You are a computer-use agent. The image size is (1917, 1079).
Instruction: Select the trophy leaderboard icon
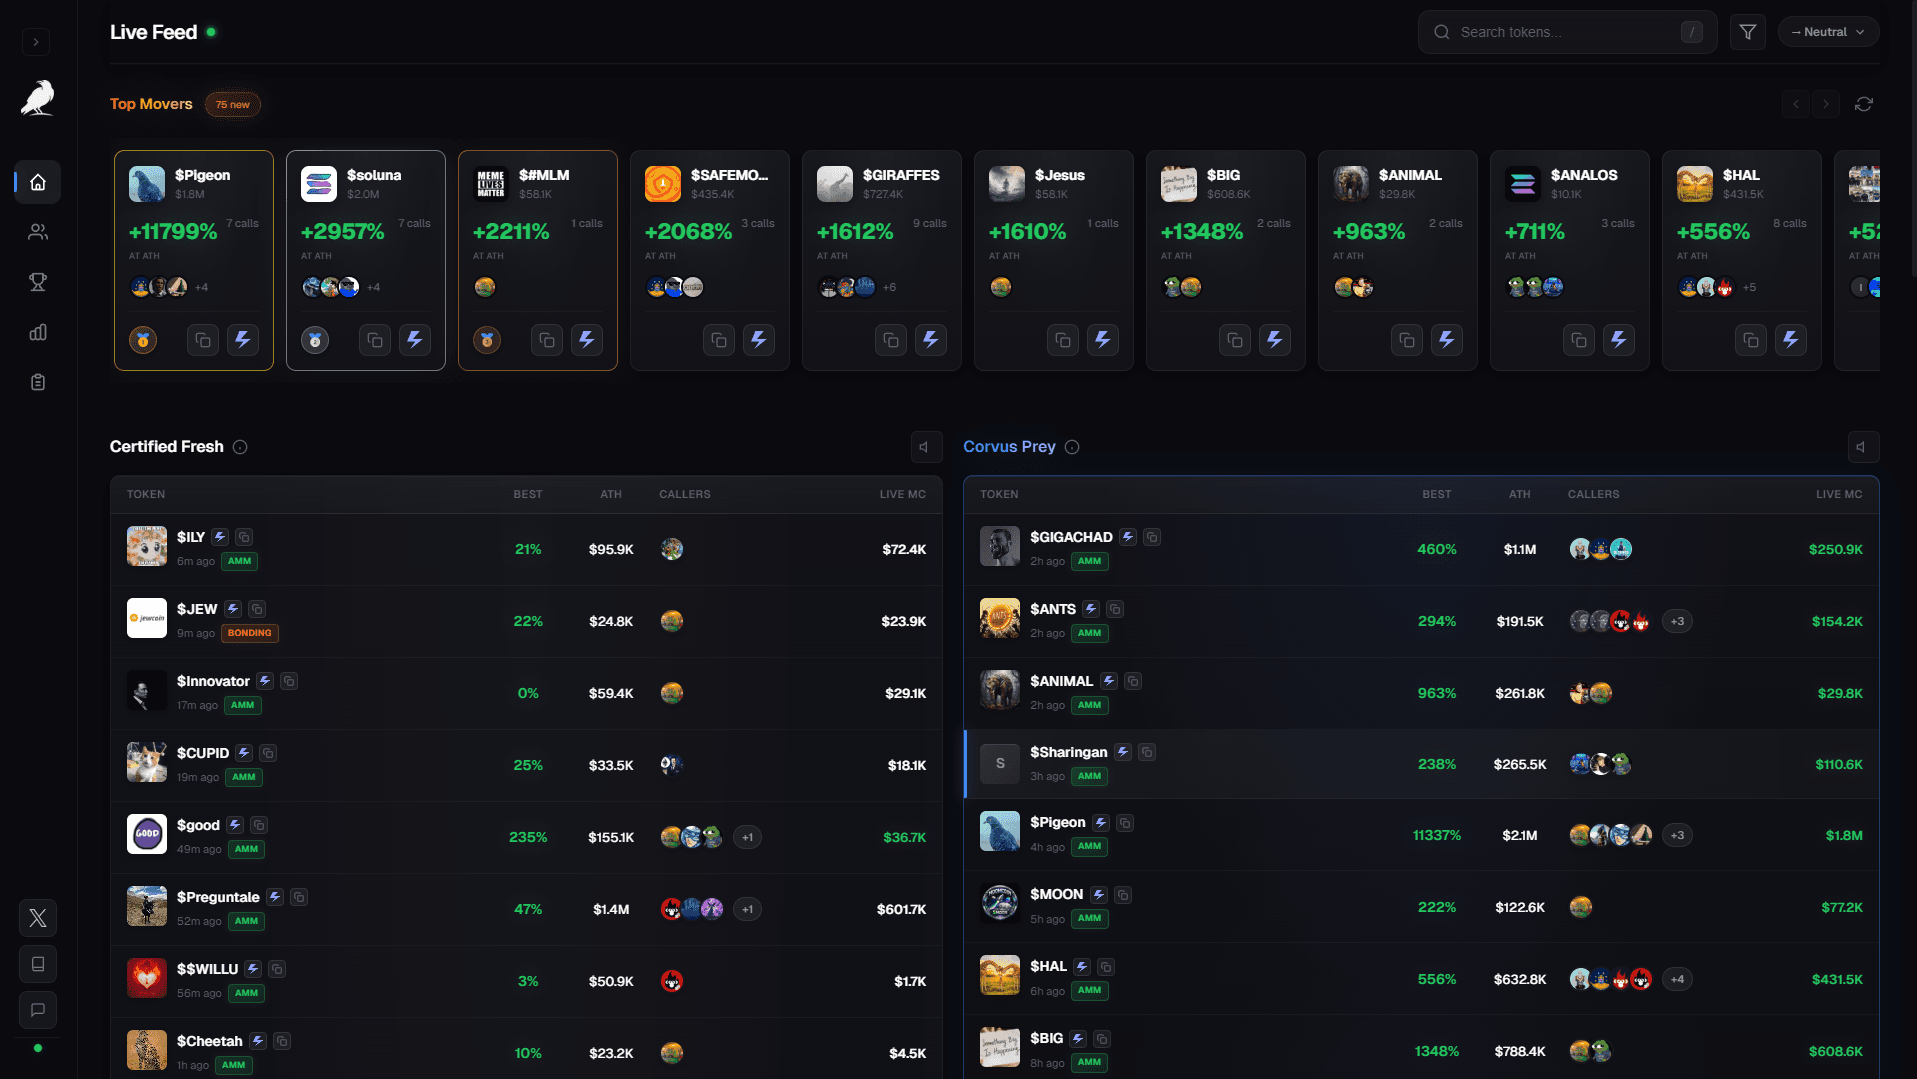pyautogui.click(x=37, y=282)
